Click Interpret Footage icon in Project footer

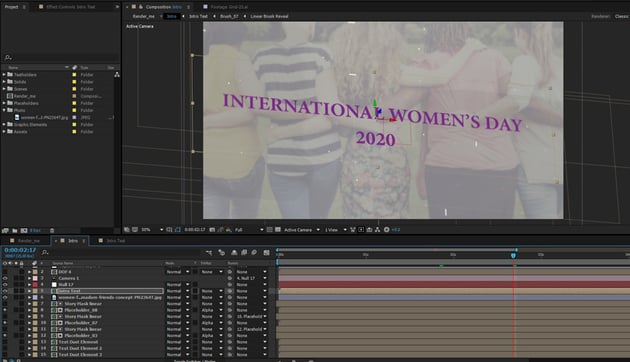point(5,231)
